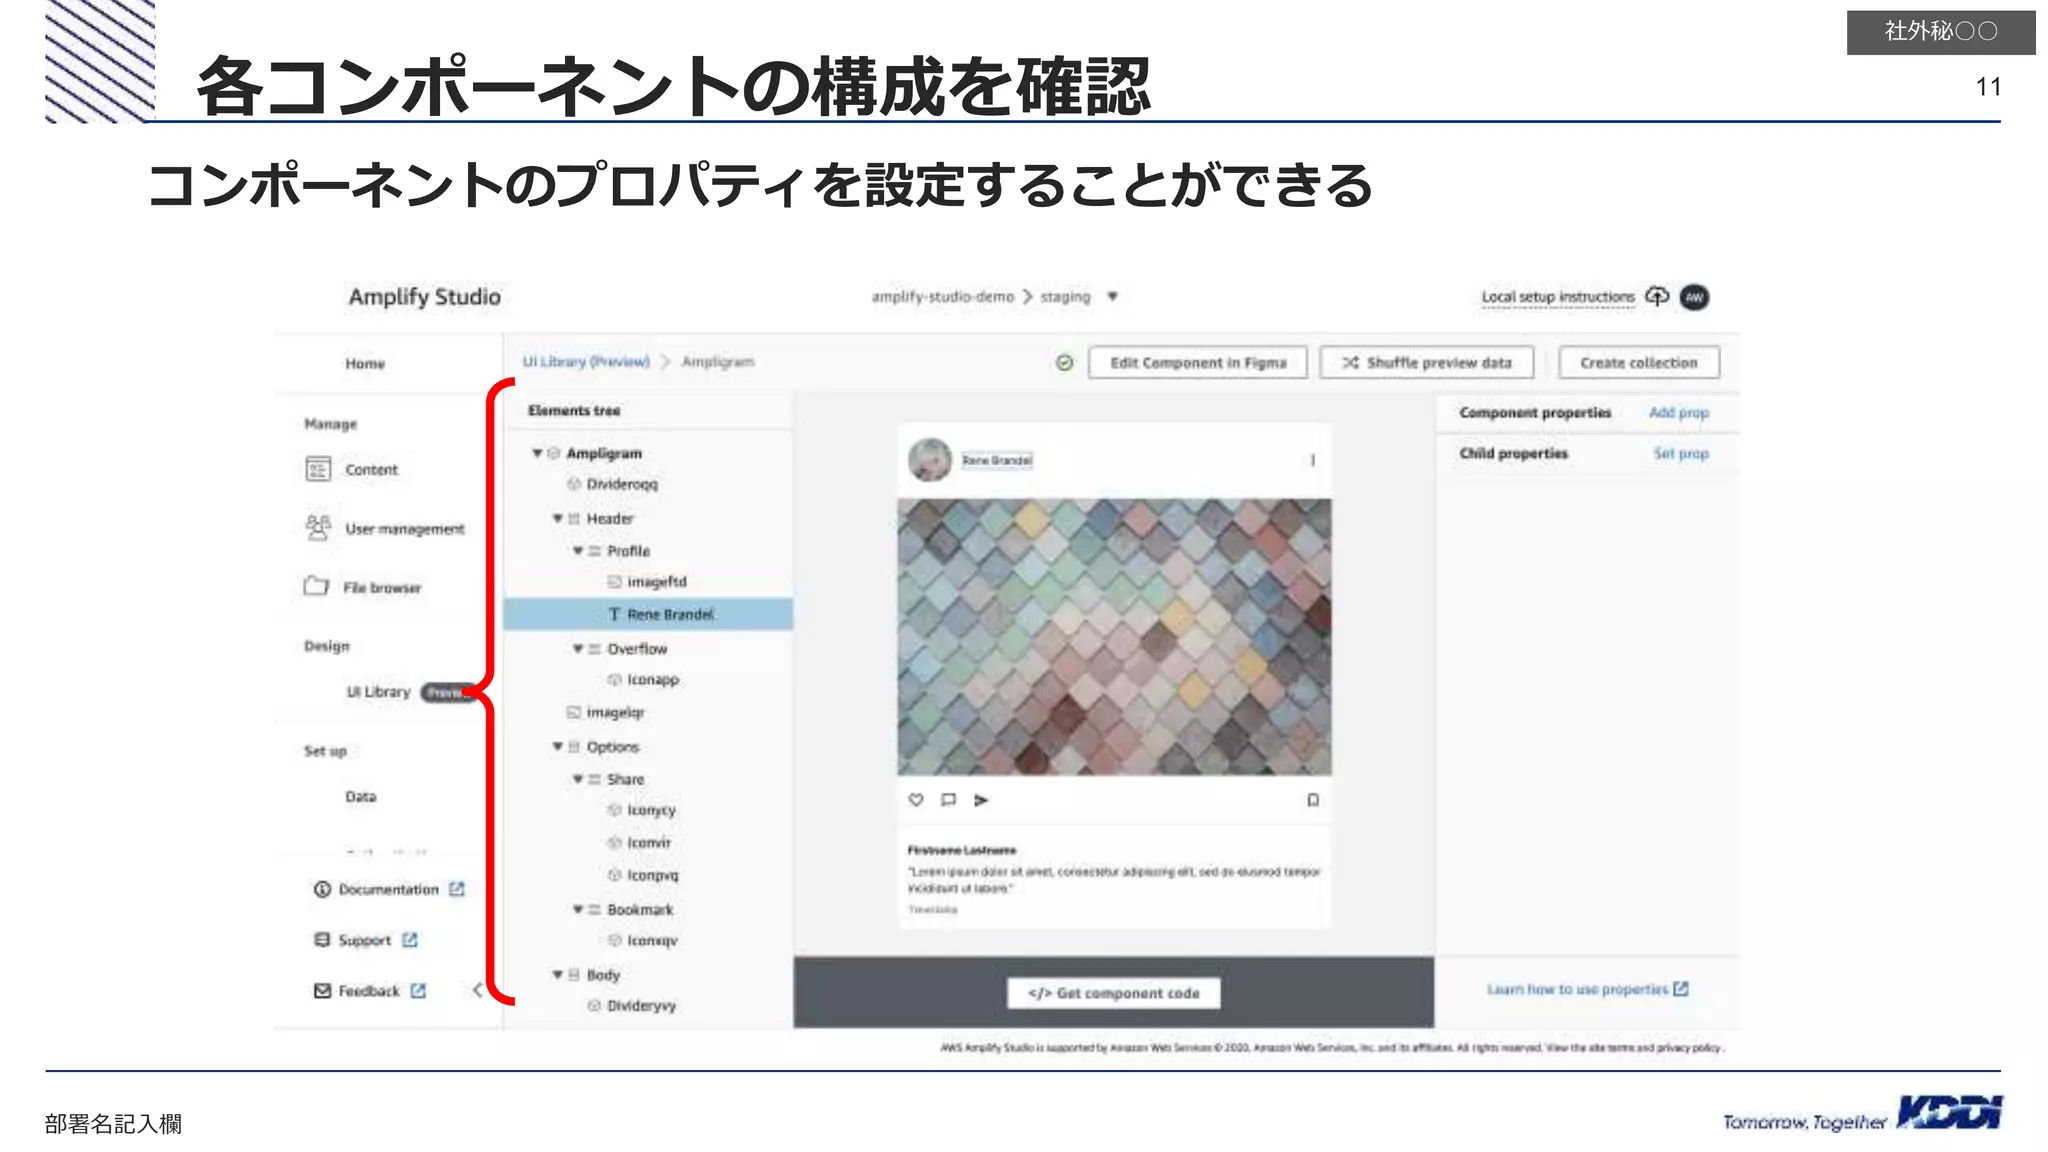Collapse the Options tree node
Screen dimensions: 2048x1152
point(557,746)
